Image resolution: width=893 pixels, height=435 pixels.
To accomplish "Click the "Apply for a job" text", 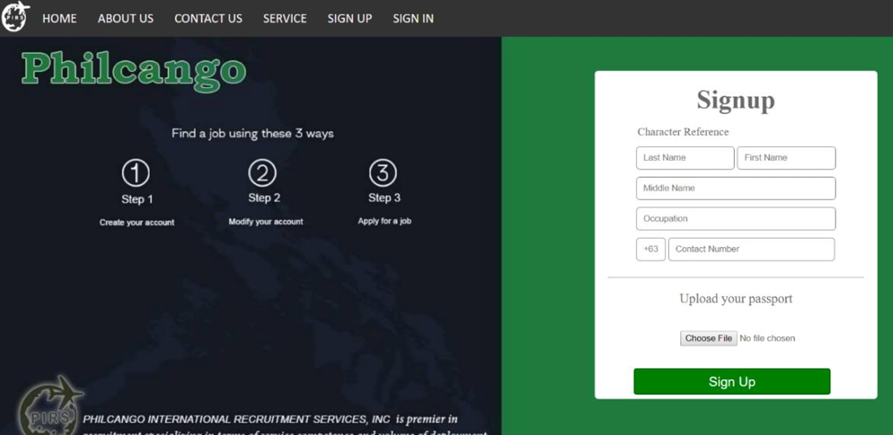I will pos(384,221).
